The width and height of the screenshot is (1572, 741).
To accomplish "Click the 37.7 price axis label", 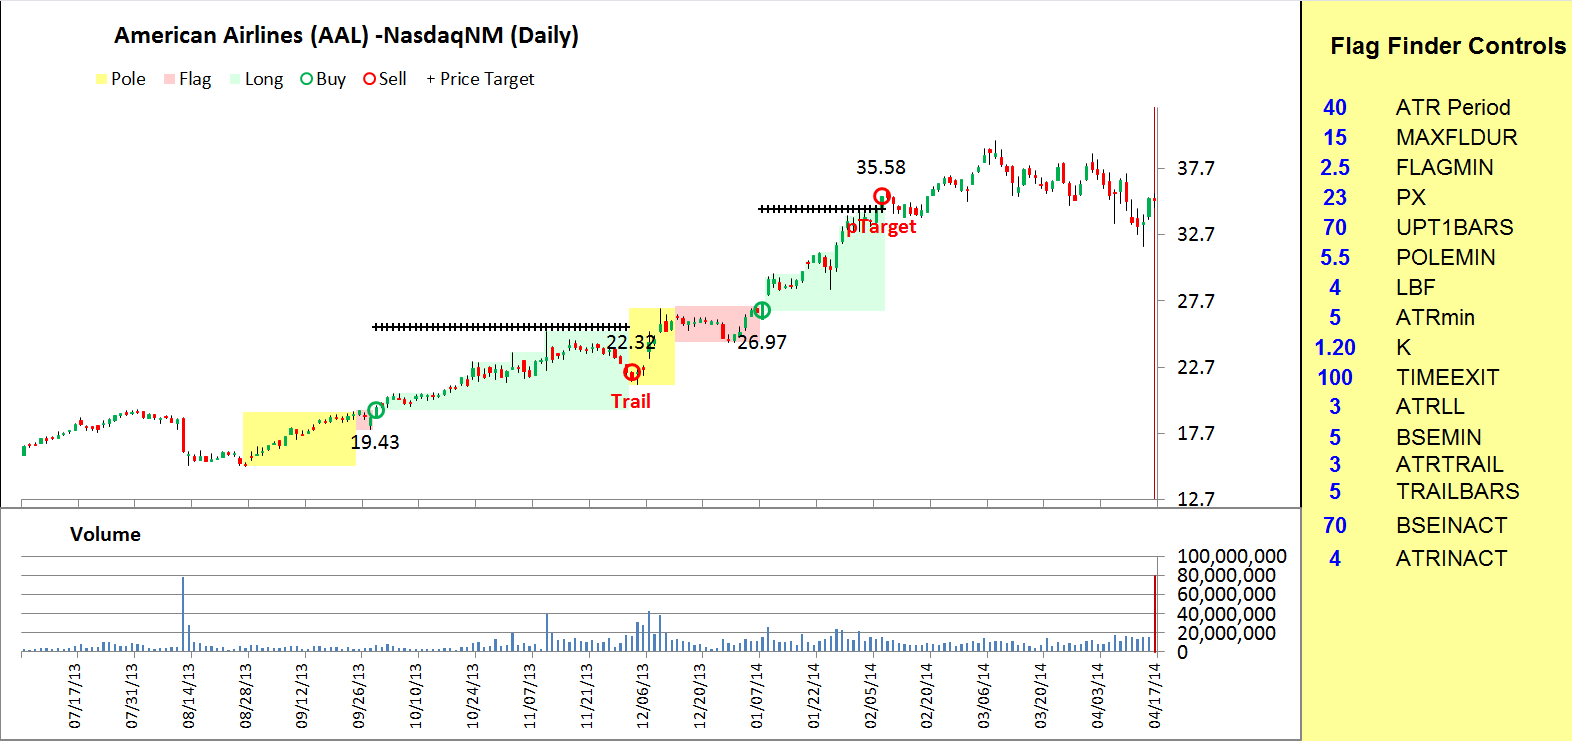I will click(x=1196, y=168).
